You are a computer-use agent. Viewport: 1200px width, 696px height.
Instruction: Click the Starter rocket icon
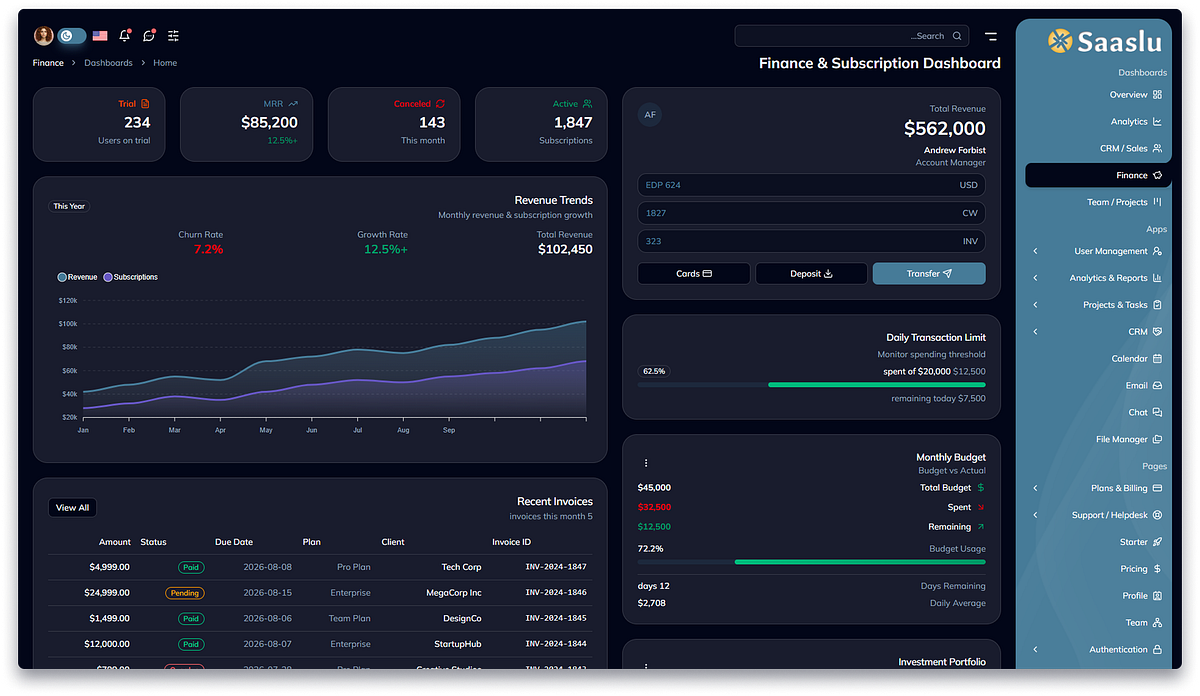[1157, 542]
